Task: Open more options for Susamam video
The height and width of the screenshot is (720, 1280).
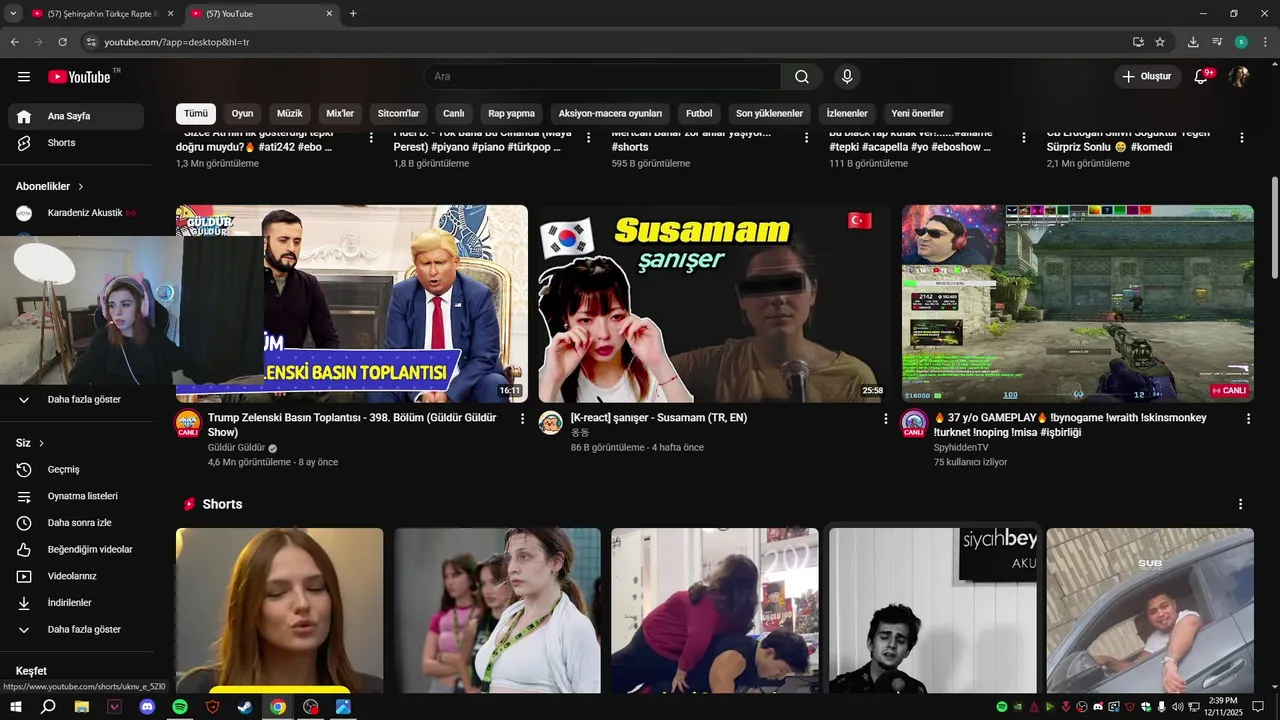Action: [885, 419]
